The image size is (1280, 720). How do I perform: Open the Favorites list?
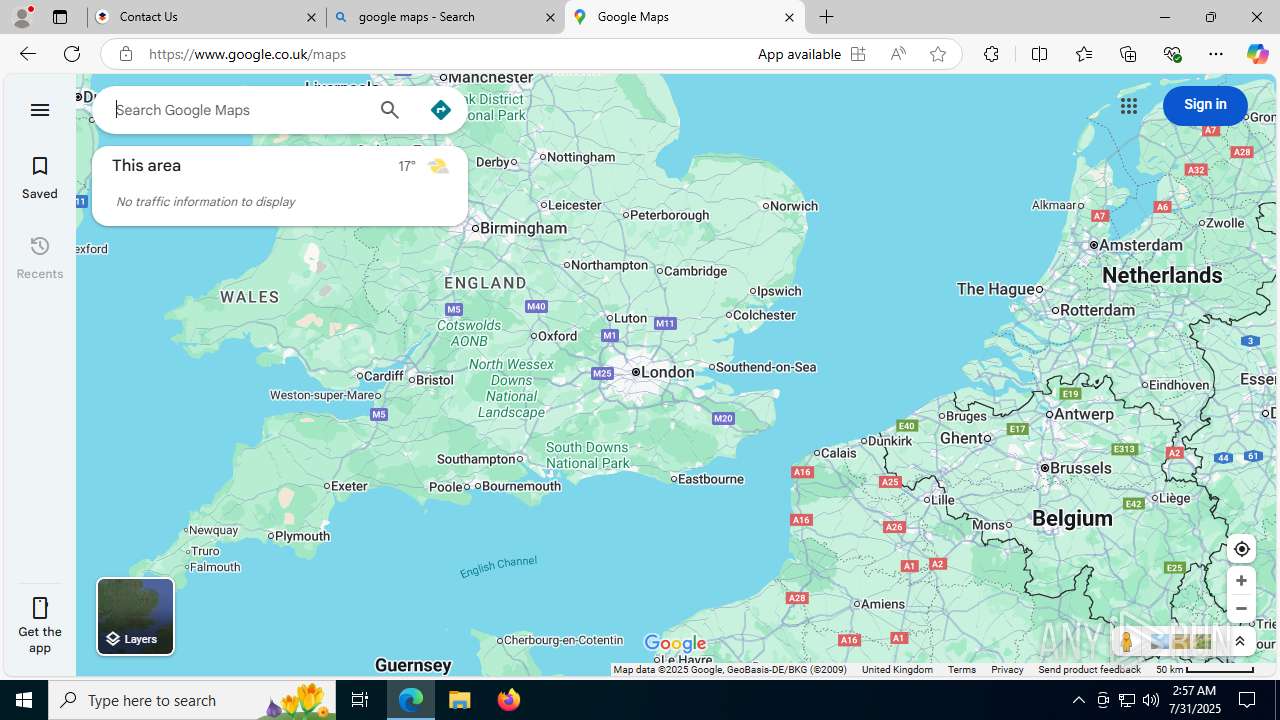point(1083,54)
